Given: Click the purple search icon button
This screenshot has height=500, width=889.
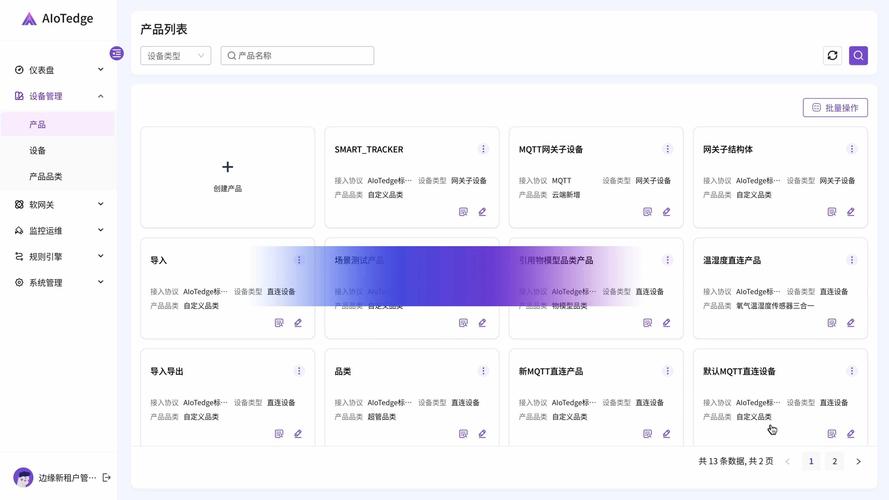Looking at the screenshot, I should (858, 56).
